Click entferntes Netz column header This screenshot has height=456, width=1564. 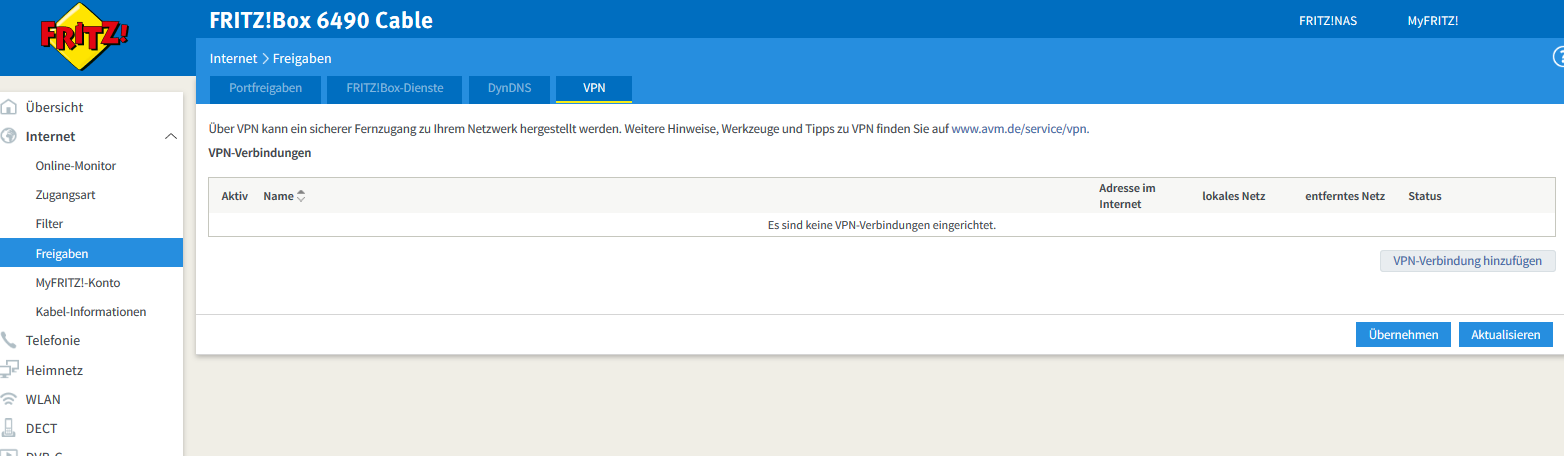1345,196
